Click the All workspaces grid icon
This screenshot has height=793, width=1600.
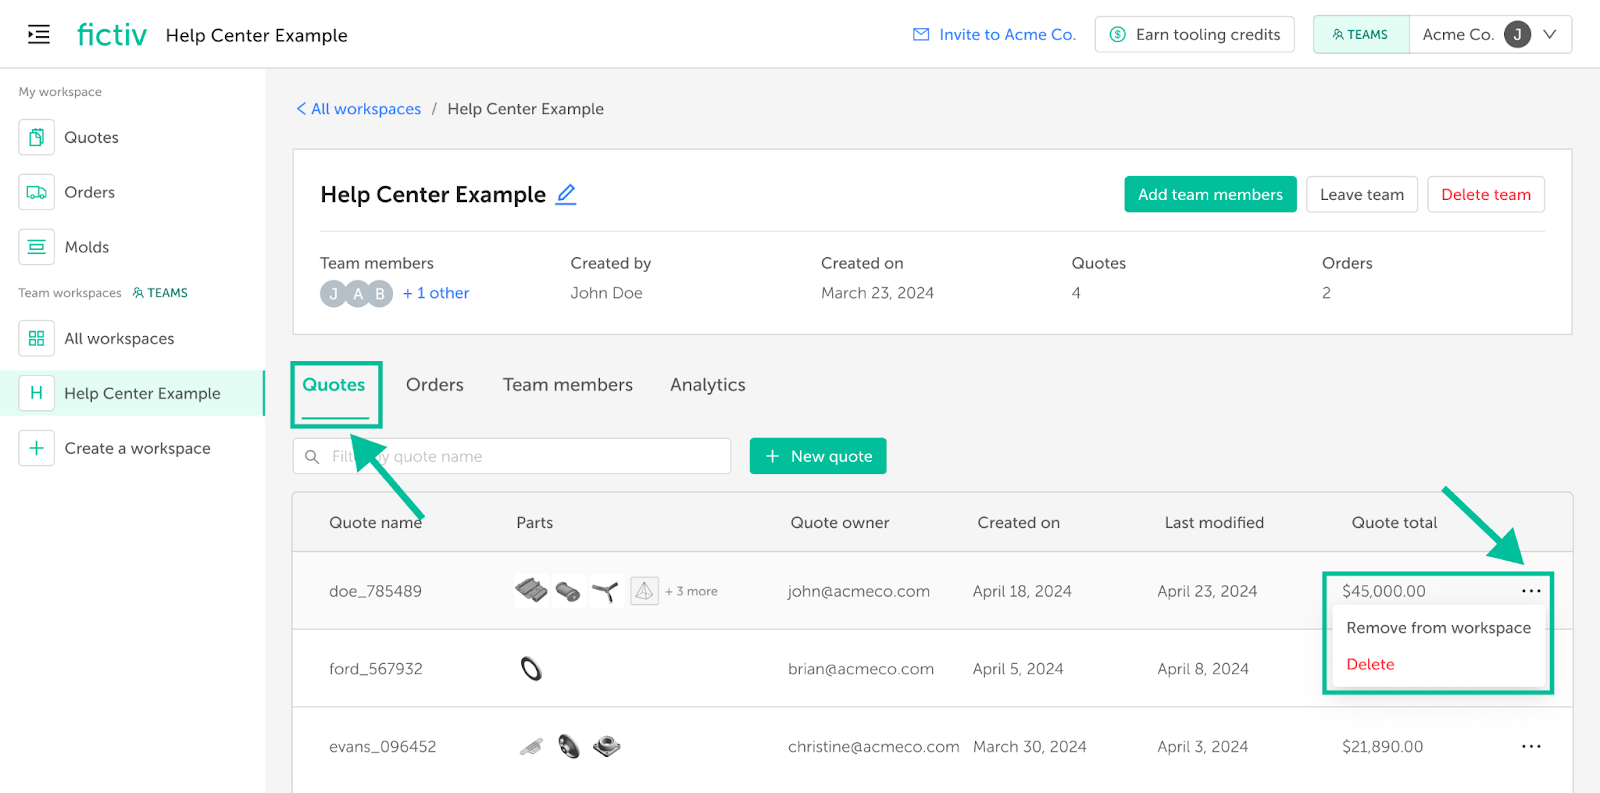[x=37, y=338]
